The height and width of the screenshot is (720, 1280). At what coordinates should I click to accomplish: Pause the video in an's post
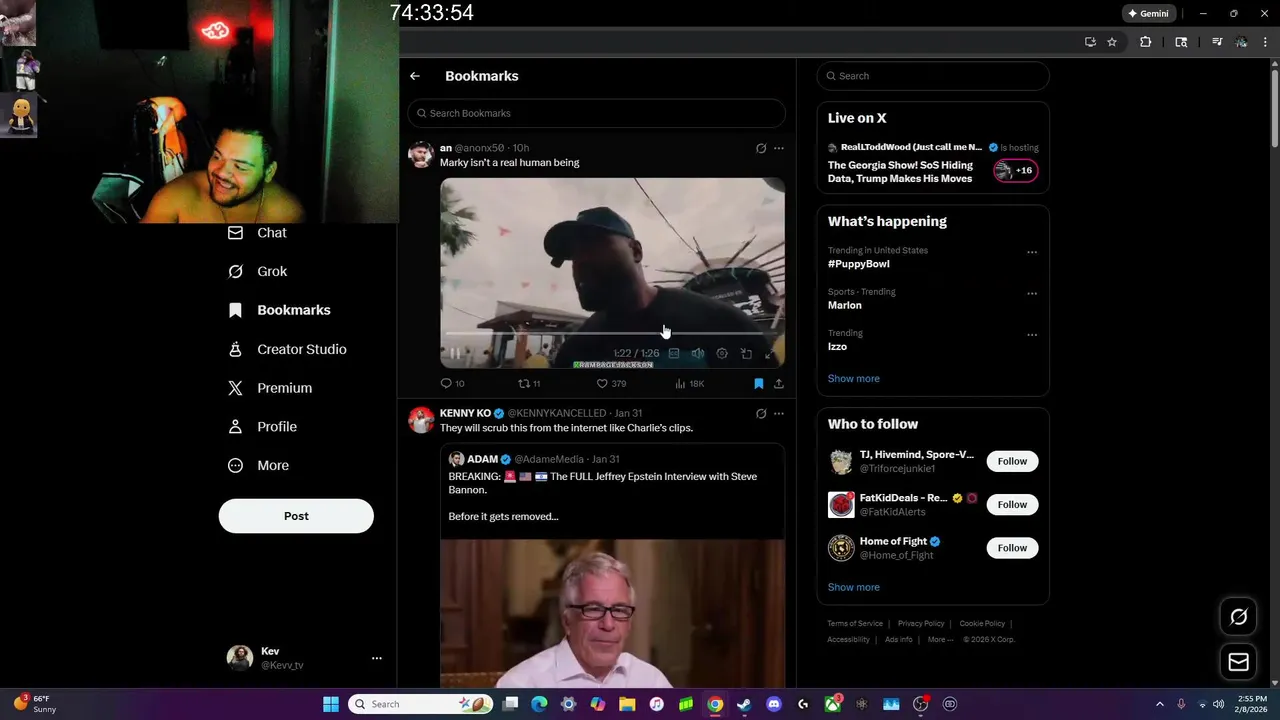tap(455, 353)
